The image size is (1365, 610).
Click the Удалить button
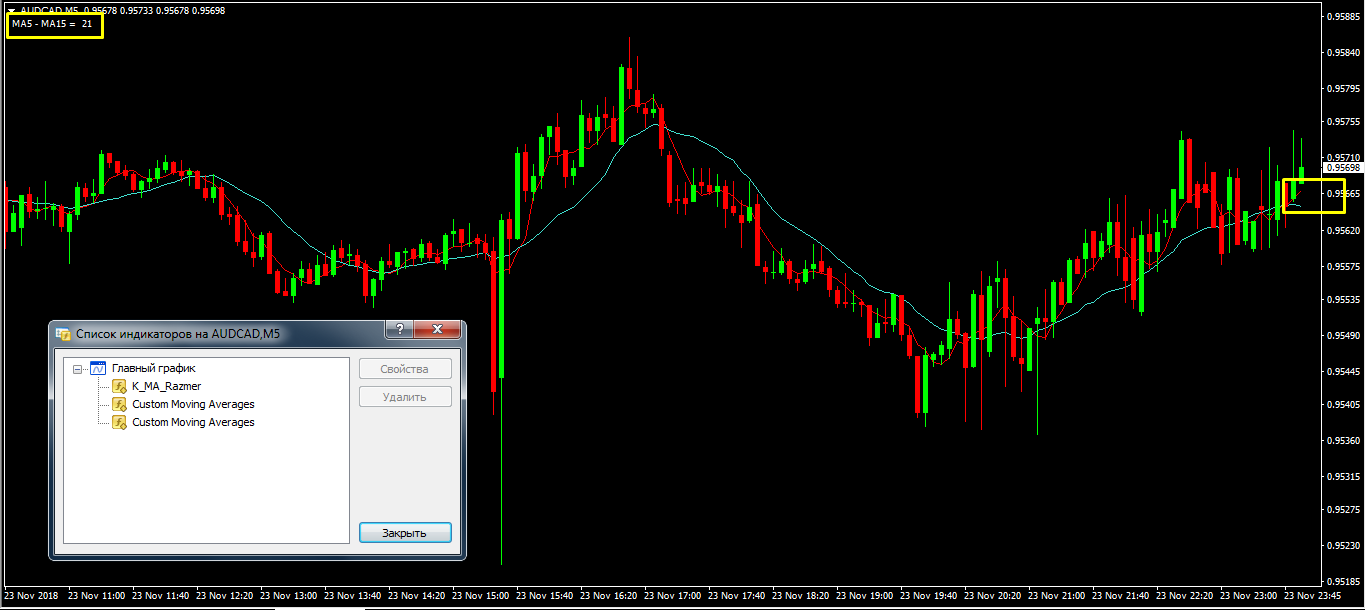405,397
